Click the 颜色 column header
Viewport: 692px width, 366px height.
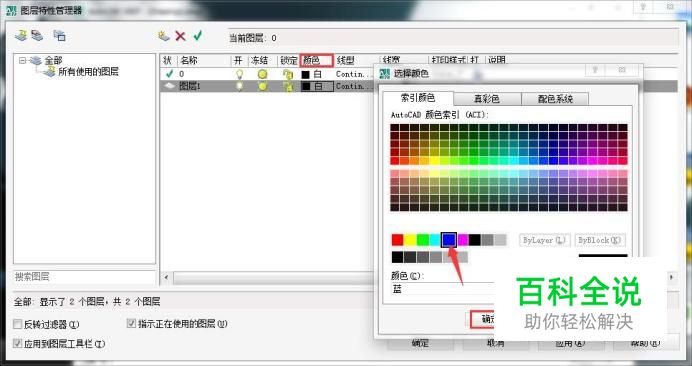click(x=316, y=60)
